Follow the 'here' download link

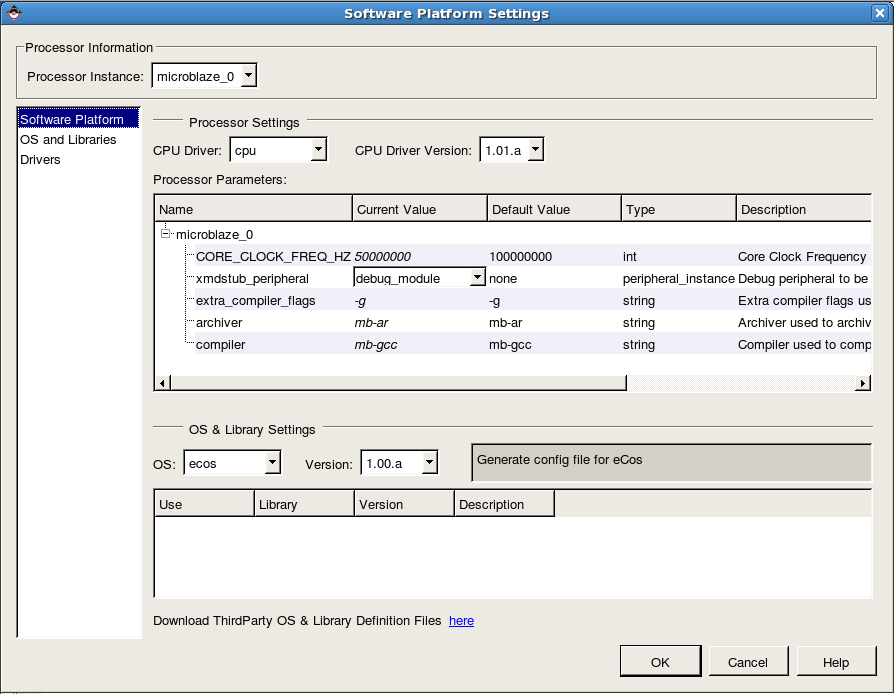coord(461,620)
